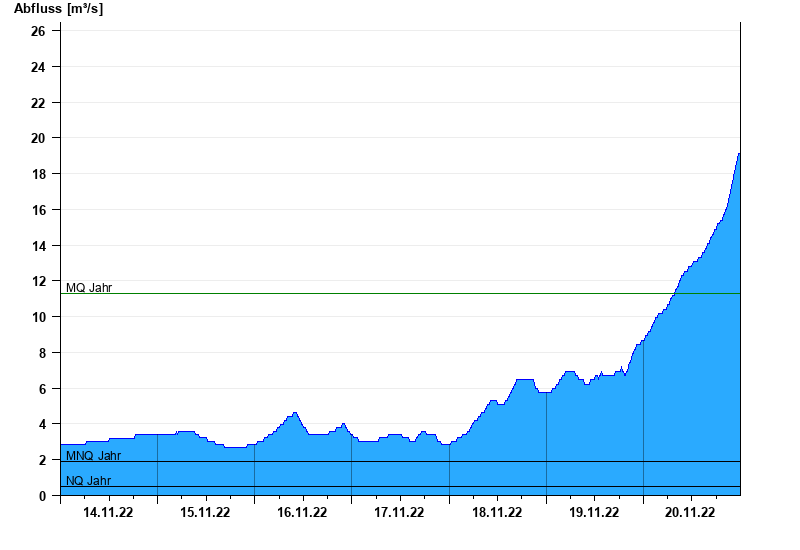
Task: Click the y-axis value 0
Action: pos(42,495)
